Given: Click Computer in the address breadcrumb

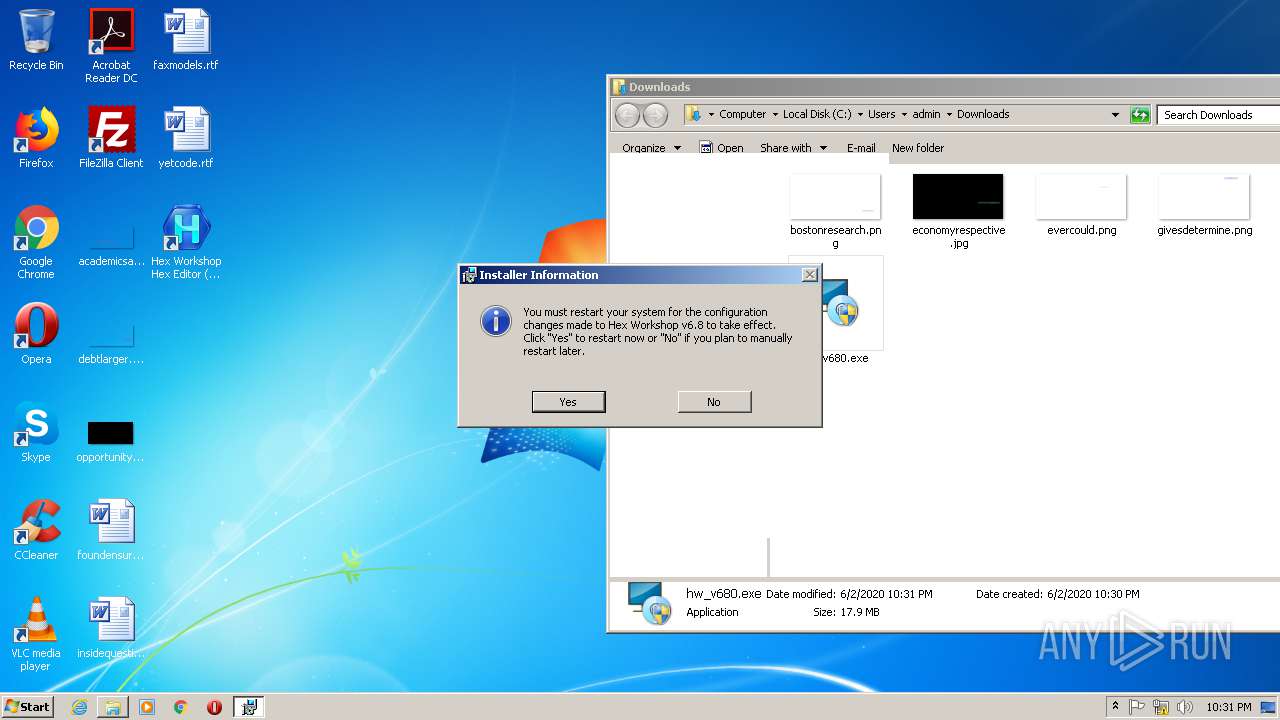Looking at the screenshot, I should click(743, 114).
